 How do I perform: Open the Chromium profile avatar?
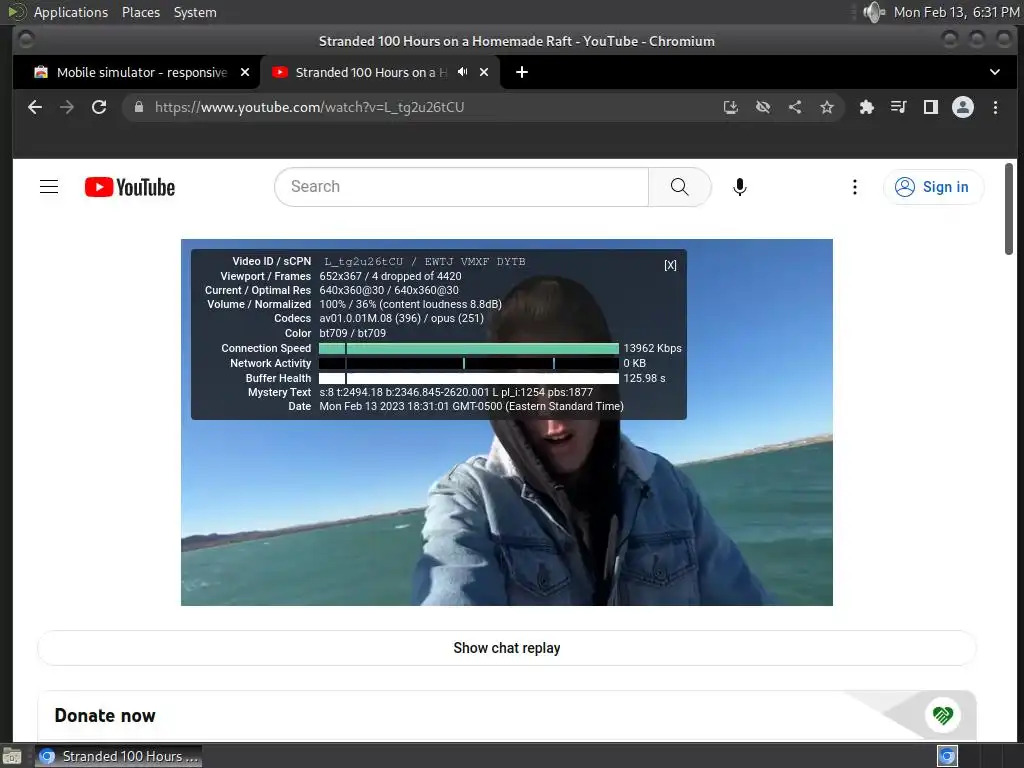click(963, 107)
